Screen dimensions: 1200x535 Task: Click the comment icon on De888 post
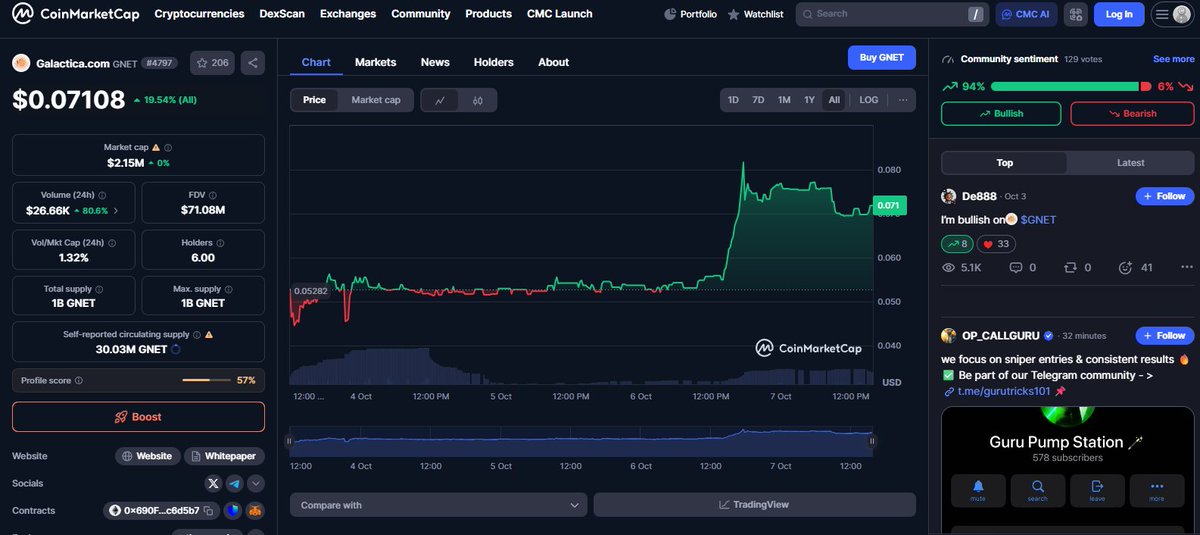(x=1016, y=267)
